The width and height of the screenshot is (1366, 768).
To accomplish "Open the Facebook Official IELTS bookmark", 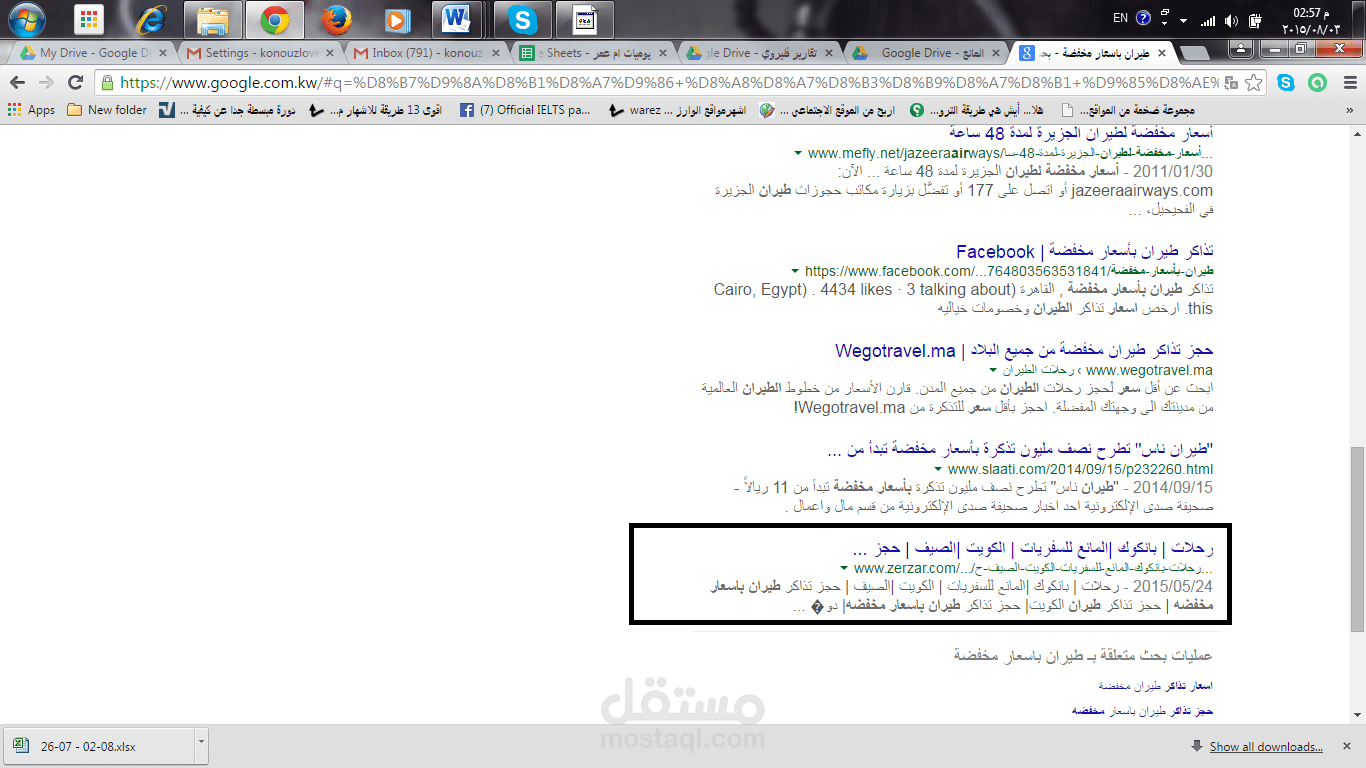I will [526, 110].
